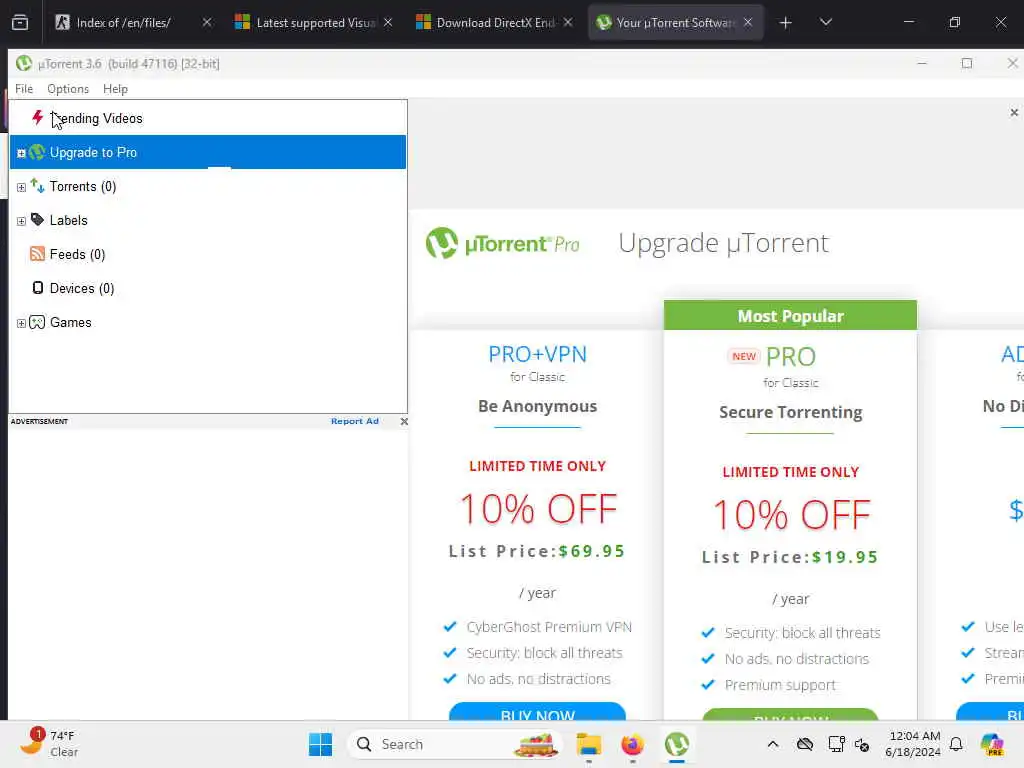Click the CyberGhost Premium VPN feature
Viewport: 1024px width, 768px height.
[549, 627]
